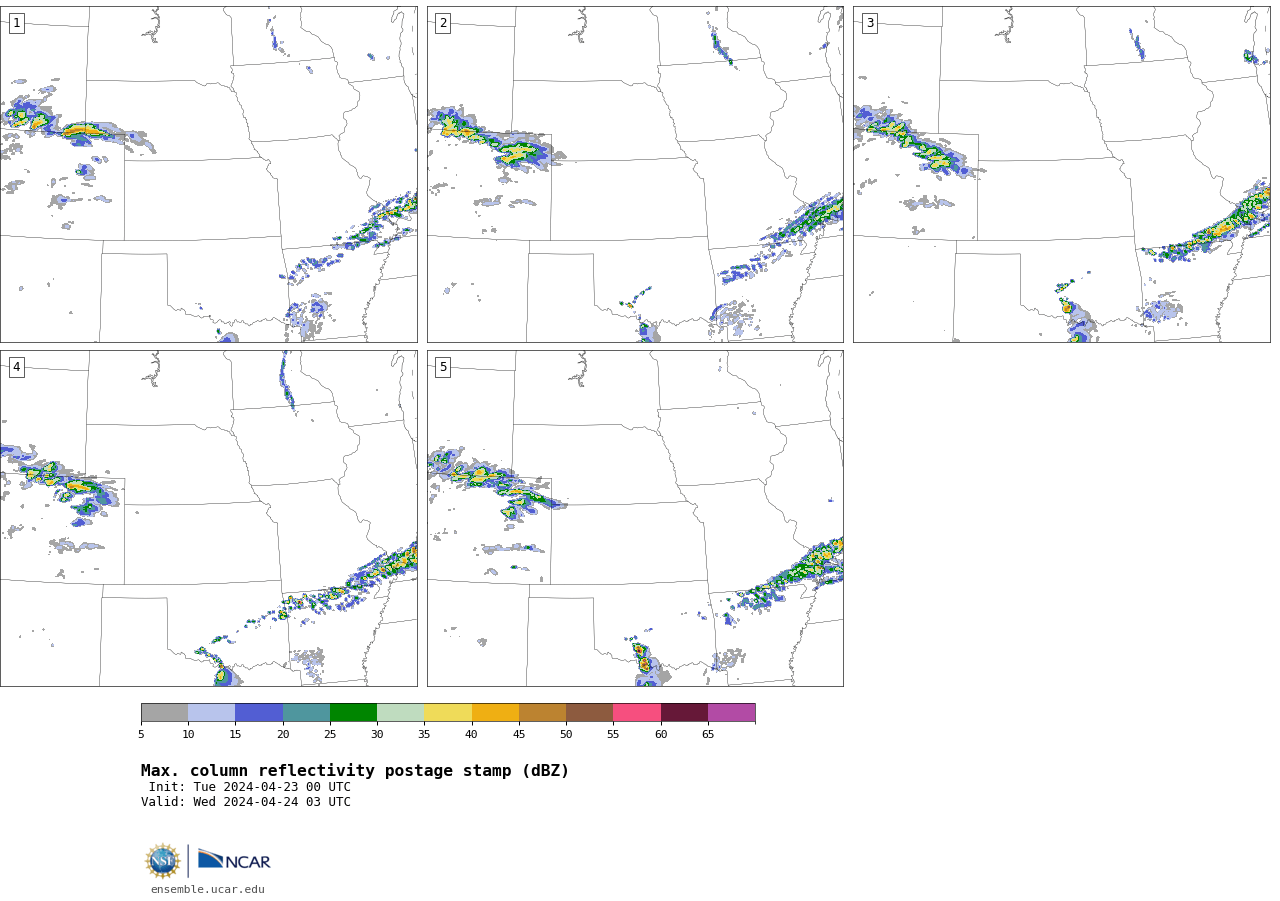Click the tan 45-50 dBZ swatch

(x=543, y=713)
